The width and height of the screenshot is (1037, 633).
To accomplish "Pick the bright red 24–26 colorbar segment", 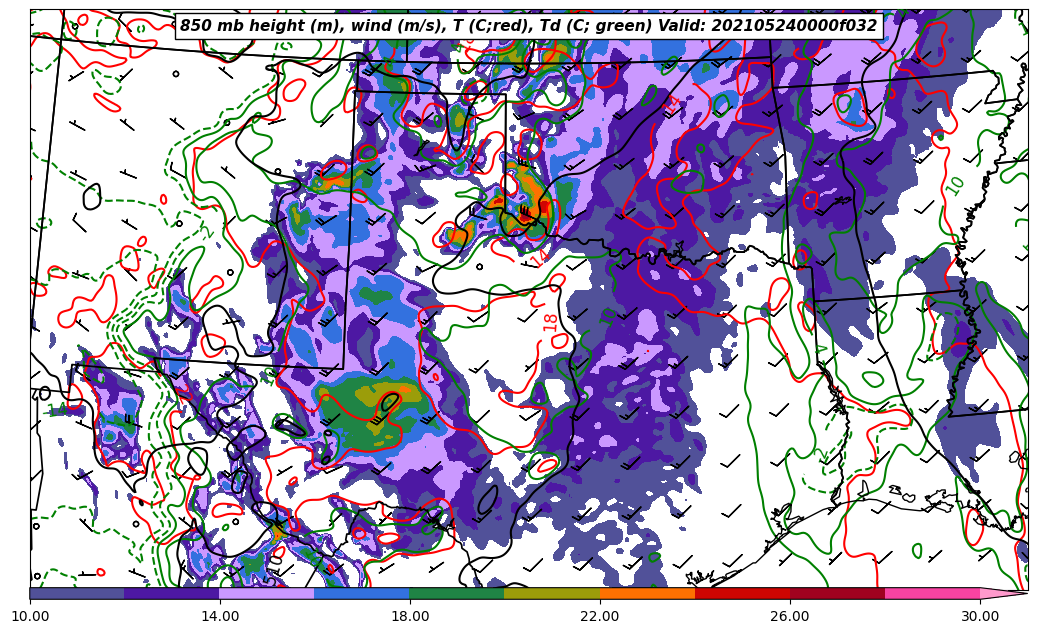I will [742, 593].
